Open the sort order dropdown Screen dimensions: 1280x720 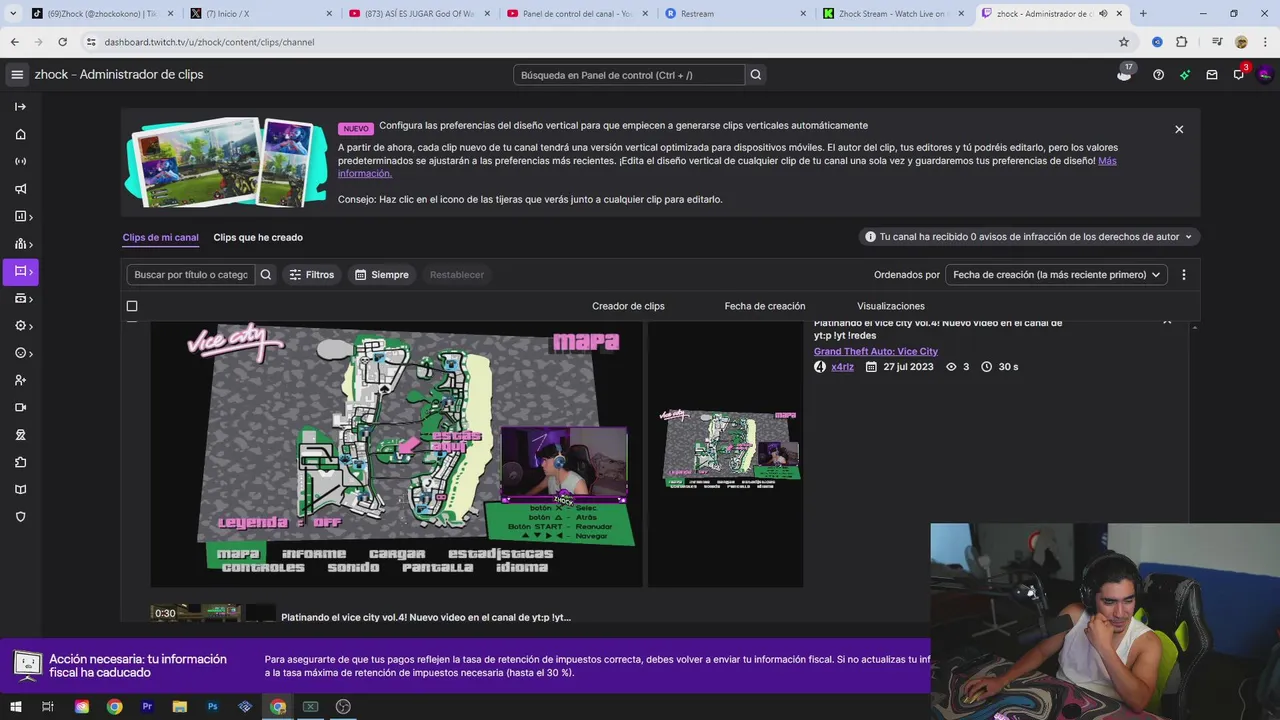pos(1056,275)
